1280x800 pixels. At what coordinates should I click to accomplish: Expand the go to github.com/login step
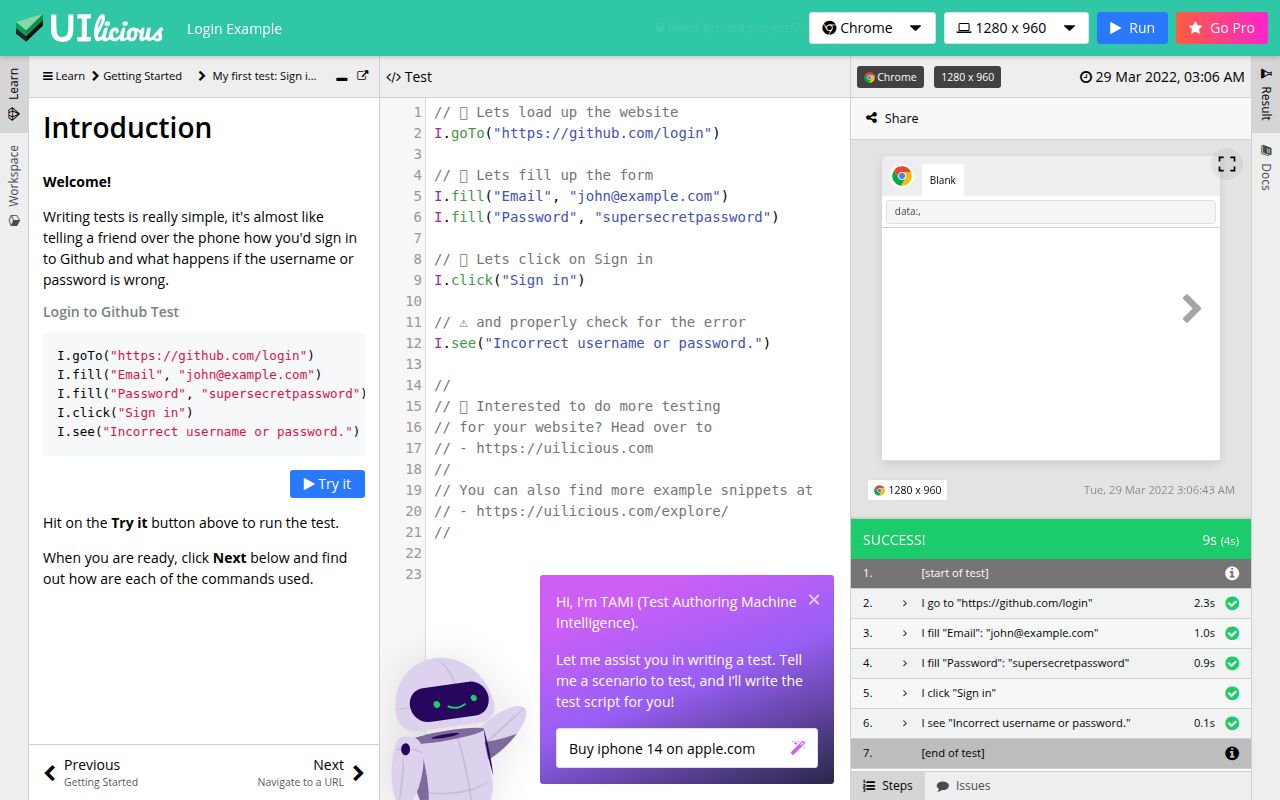(905, 603)
